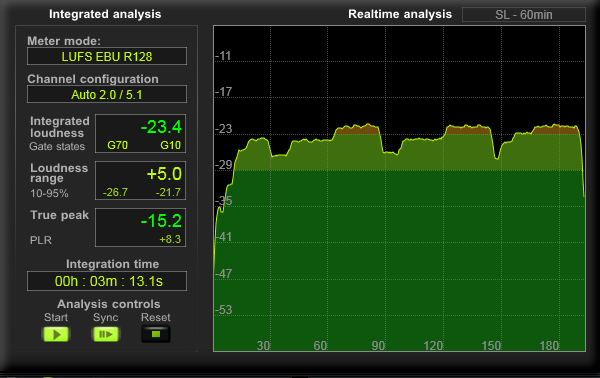Click the -26.7 loudness range low value
Screen dimensions: 600x378
pos(115,192)
